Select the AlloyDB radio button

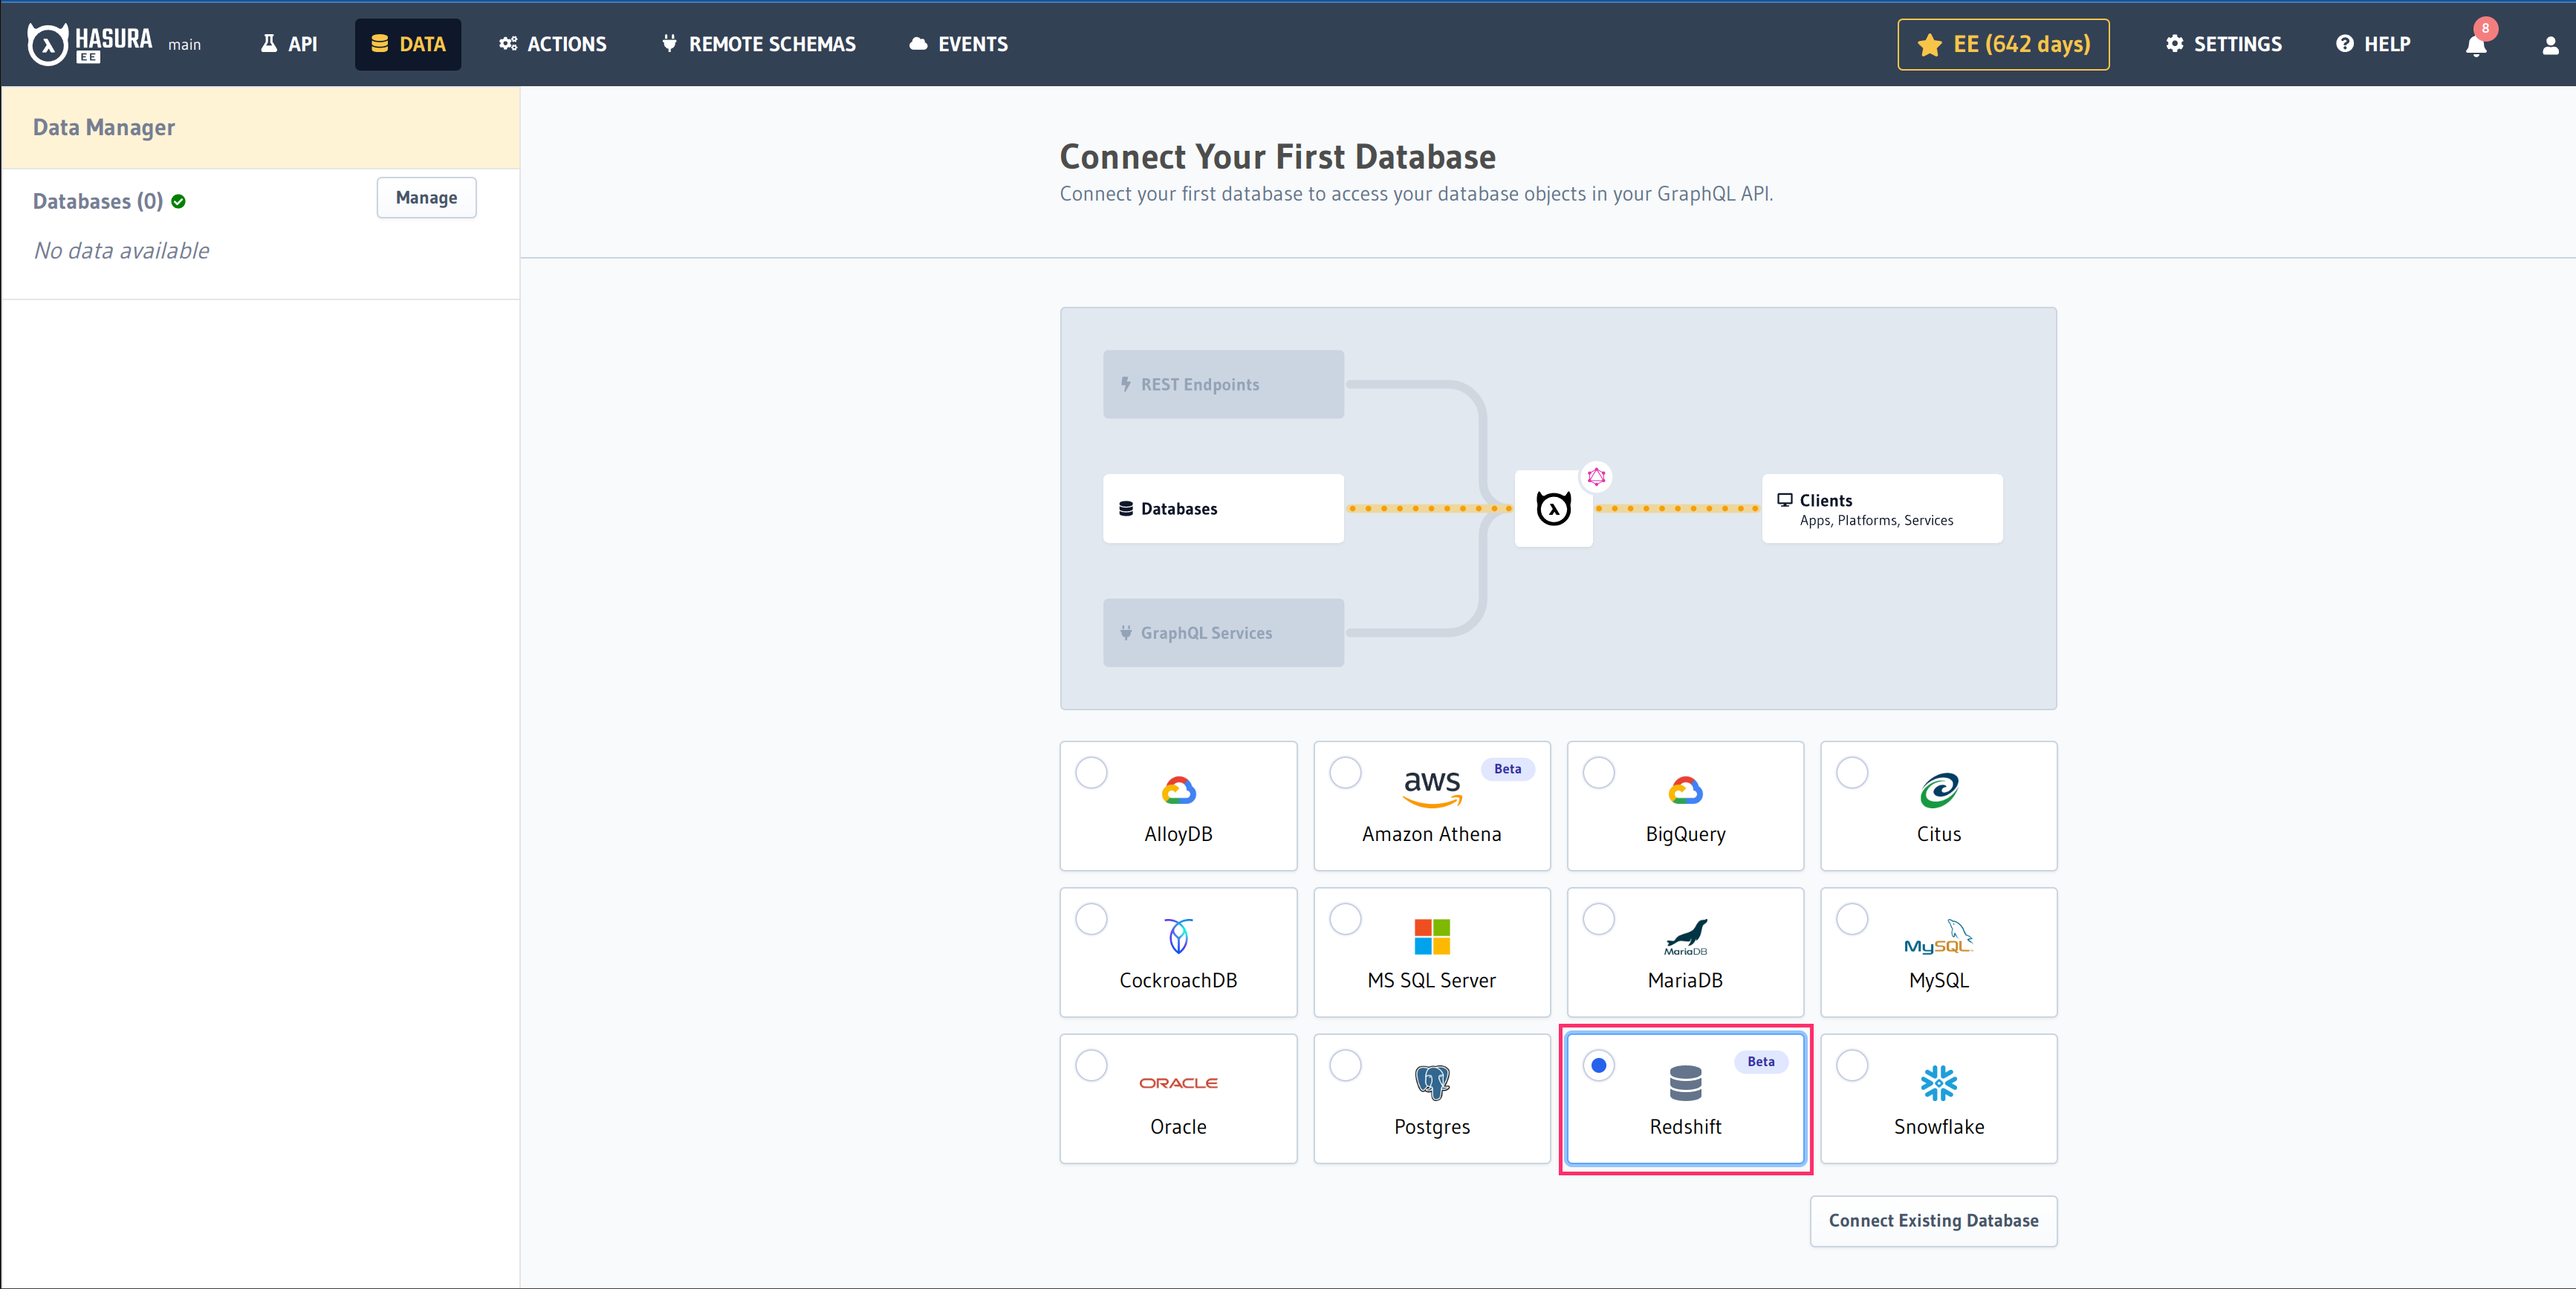click(x=1091, y=772)
